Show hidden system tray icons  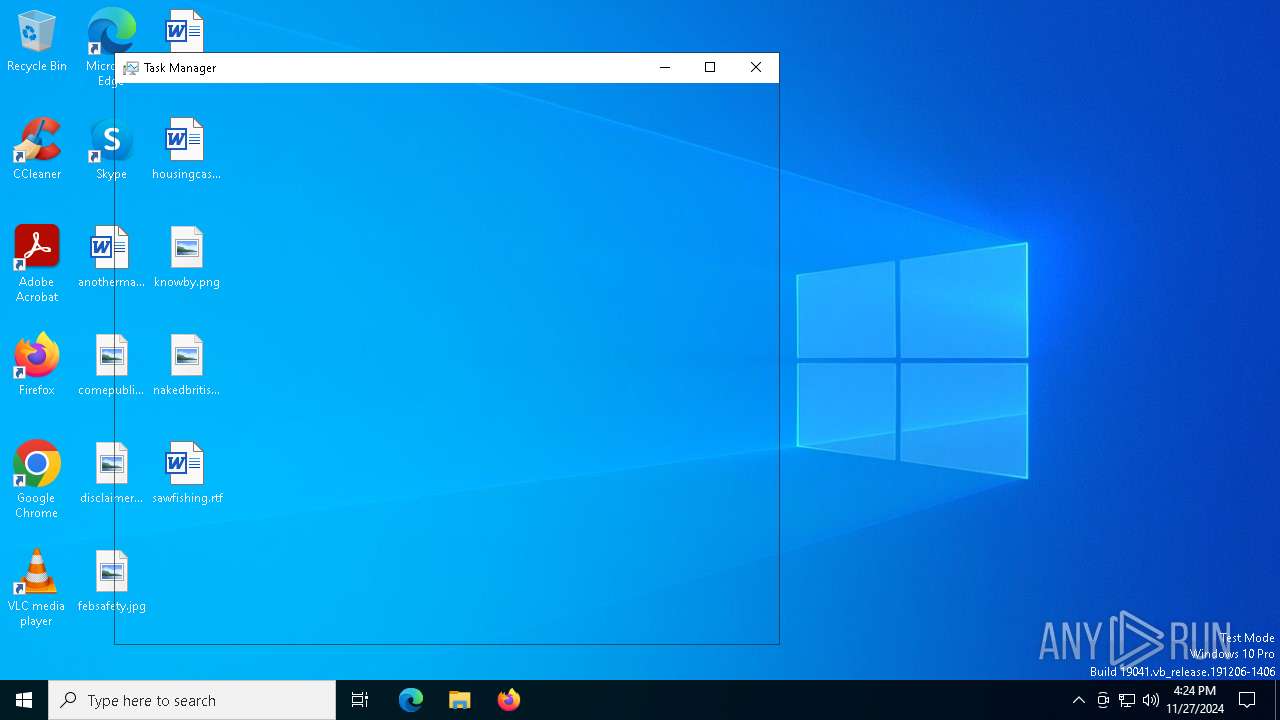pyautogui.click(x=1078, y=700)
